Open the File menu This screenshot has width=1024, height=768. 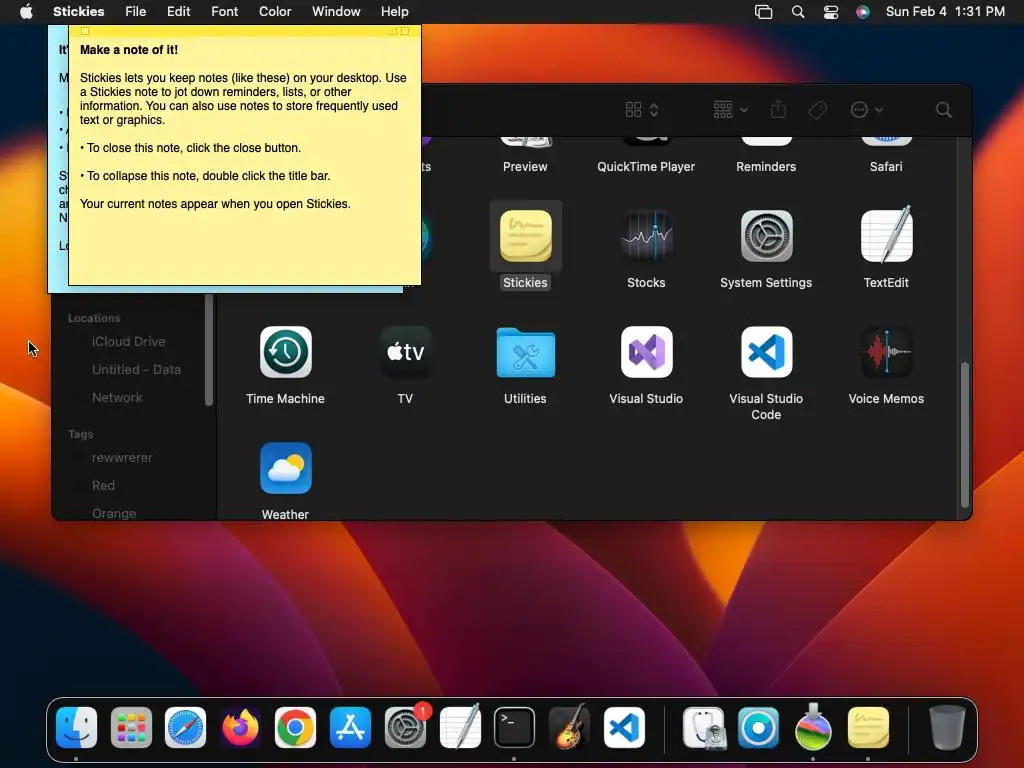(135, 11)
